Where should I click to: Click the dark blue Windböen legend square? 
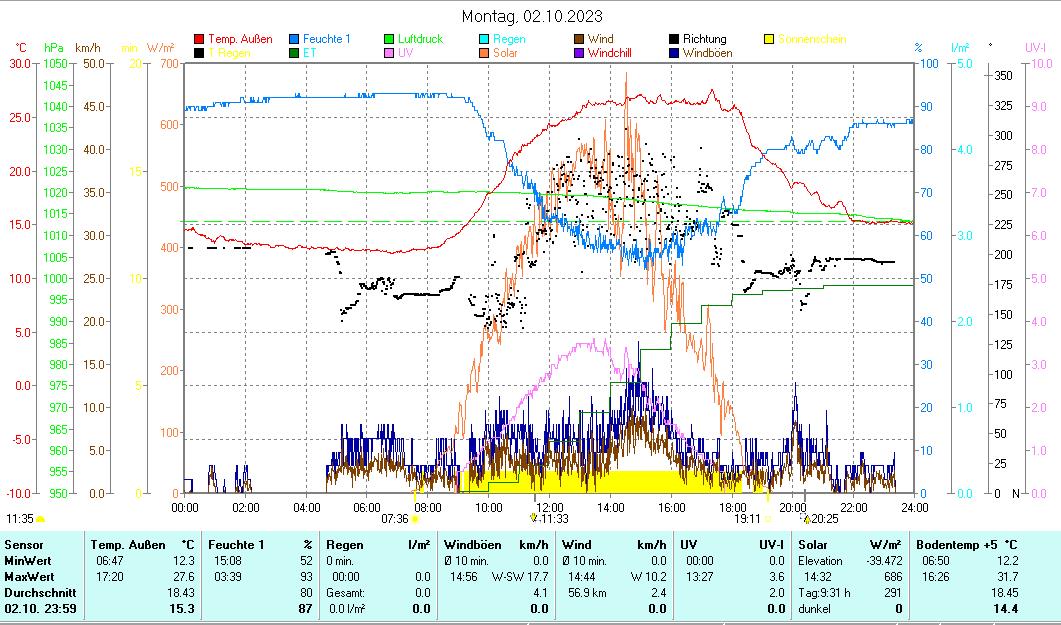674,53
